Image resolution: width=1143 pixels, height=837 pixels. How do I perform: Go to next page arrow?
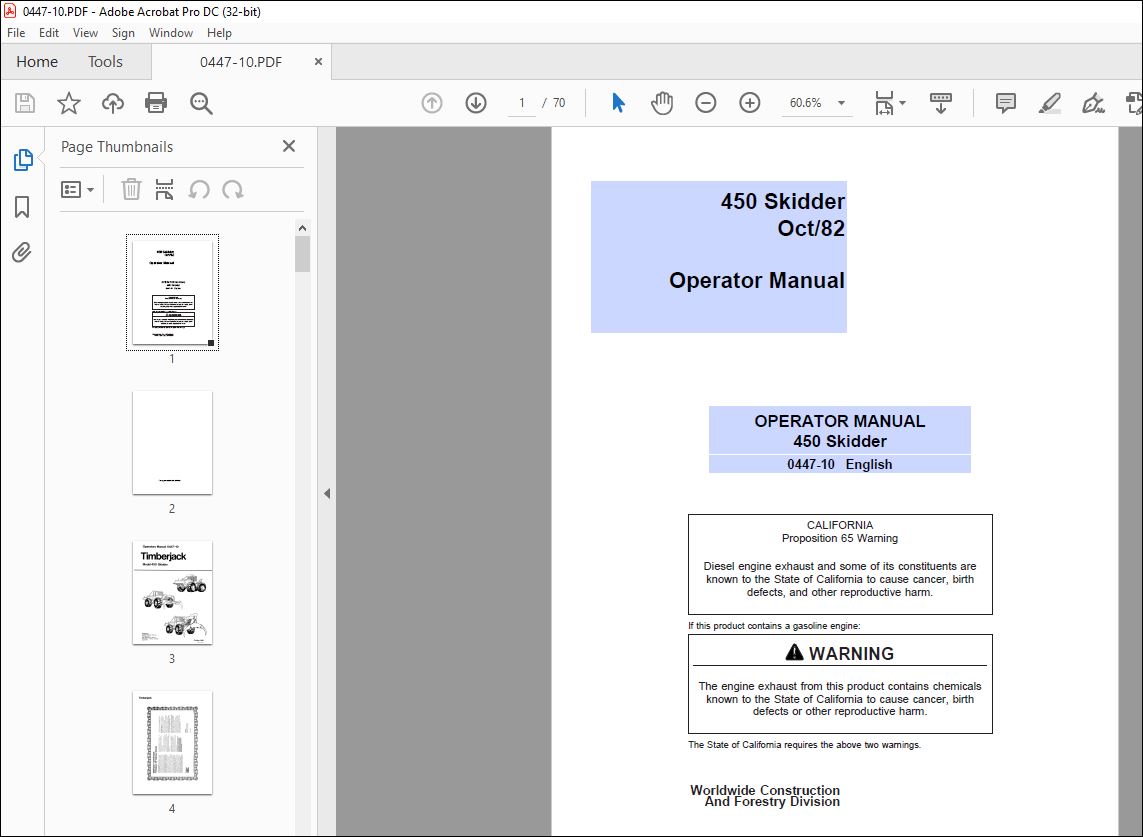476,103
